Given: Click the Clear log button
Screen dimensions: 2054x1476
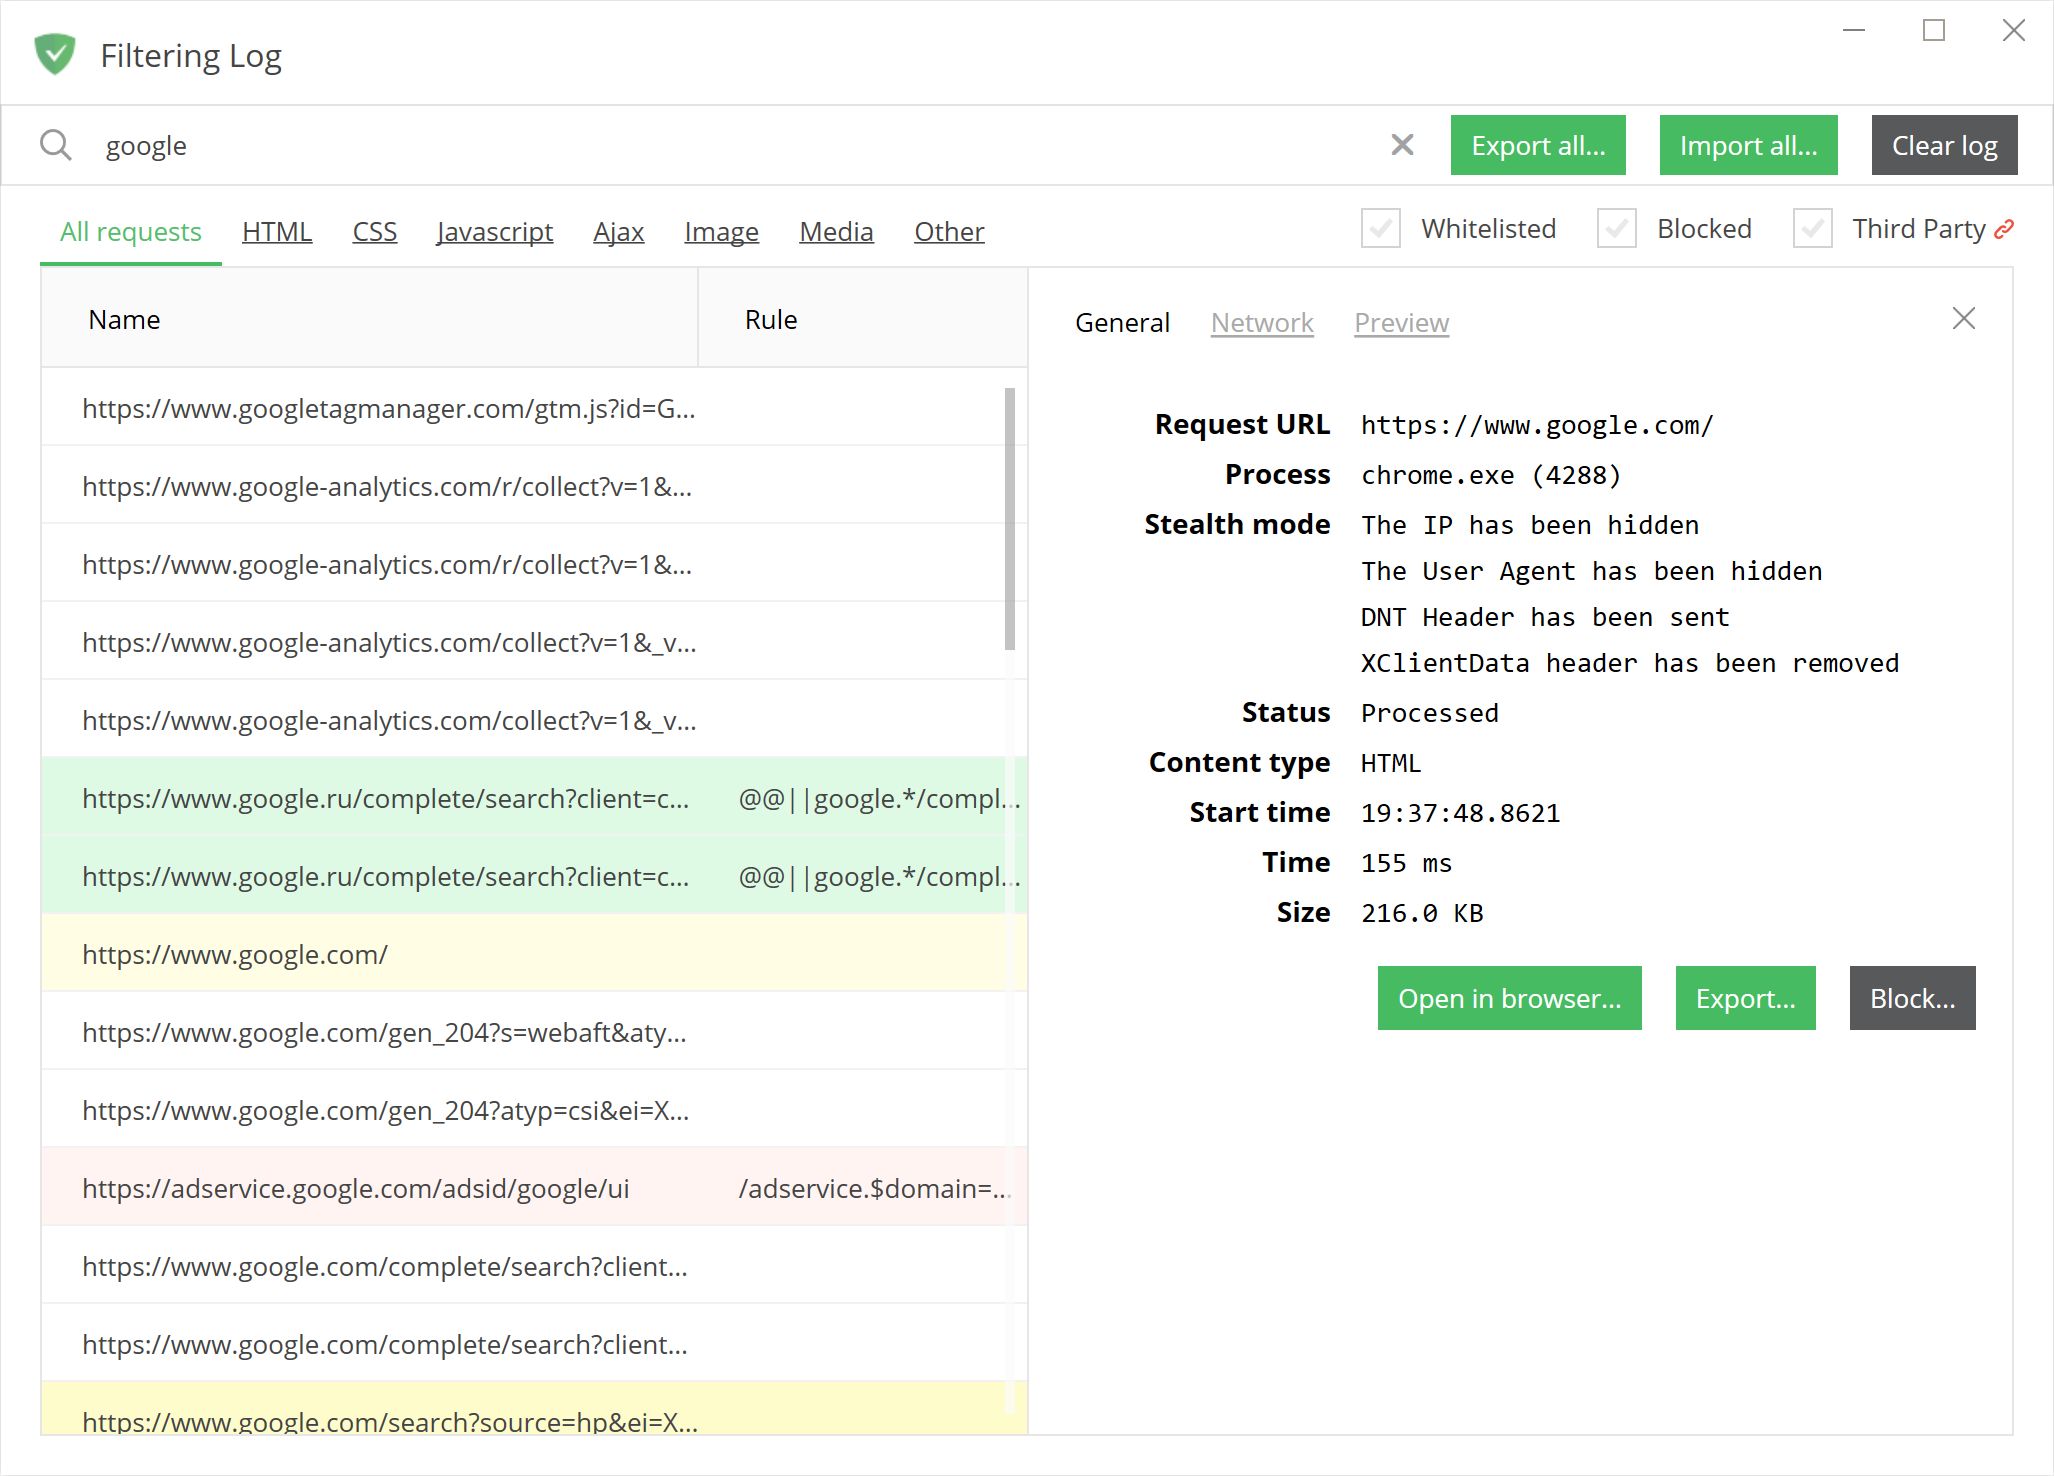Looking at the screenshot, I should [x=1945, y=145].
